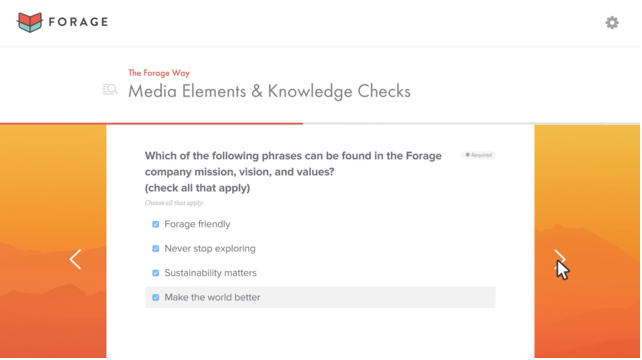Click the Choose all that apply hint text

[x=174, y=203]
